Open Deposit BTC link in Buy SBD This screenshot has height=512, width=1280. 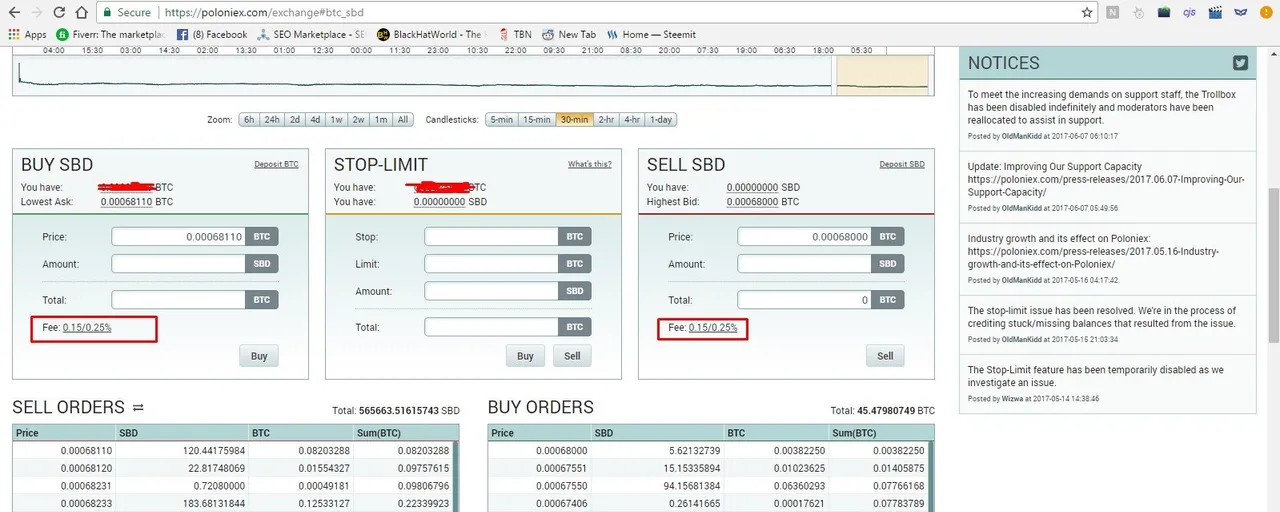click(276, 164)
